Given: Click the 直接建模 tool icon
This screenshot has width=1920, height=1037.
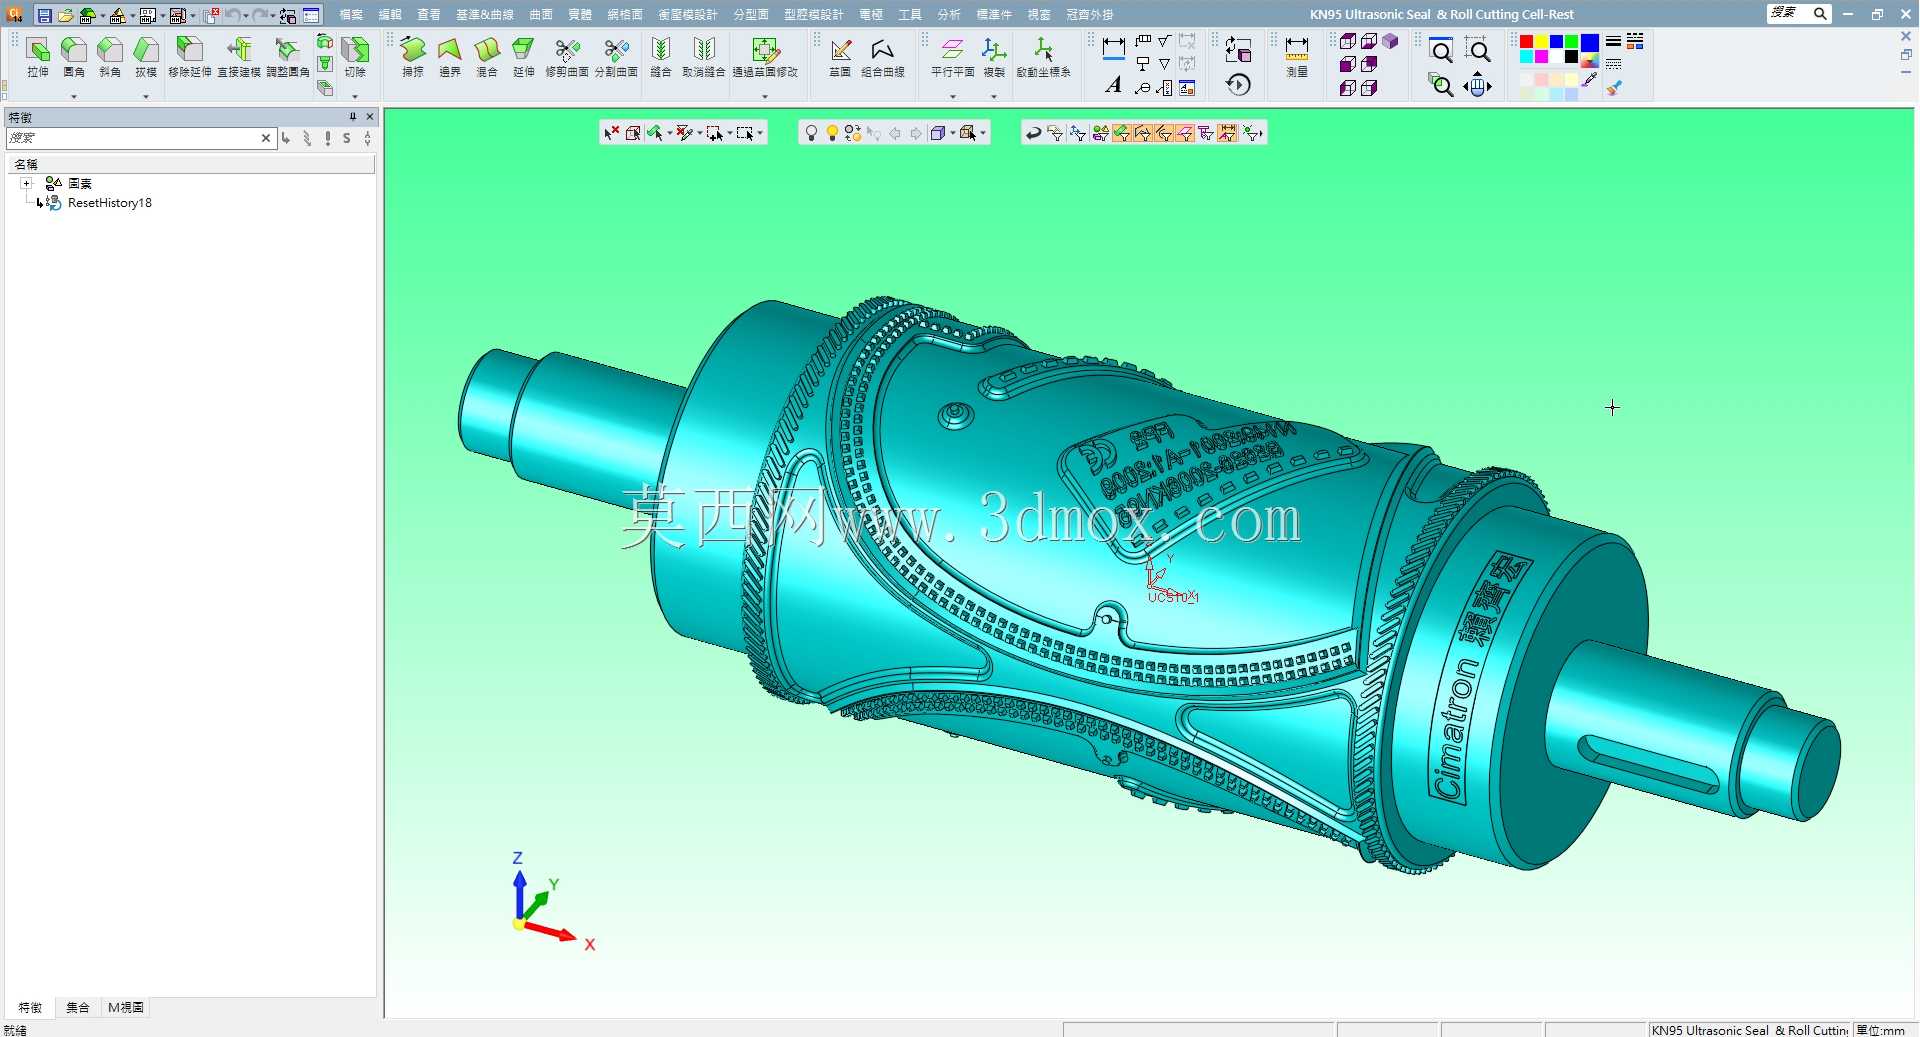Looking at the screenshot, I should pyautogui.click(x=239, y=49).
